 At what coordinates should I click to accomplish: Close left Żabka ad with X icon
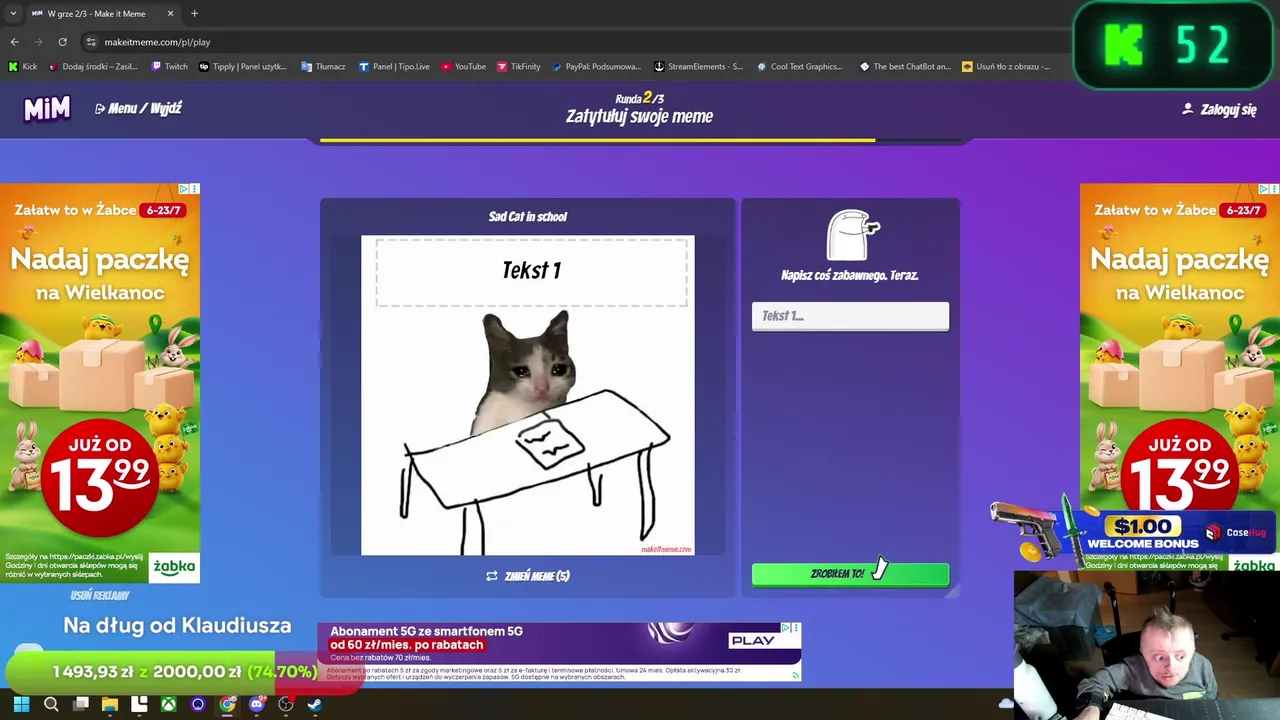tap(194, 189)
